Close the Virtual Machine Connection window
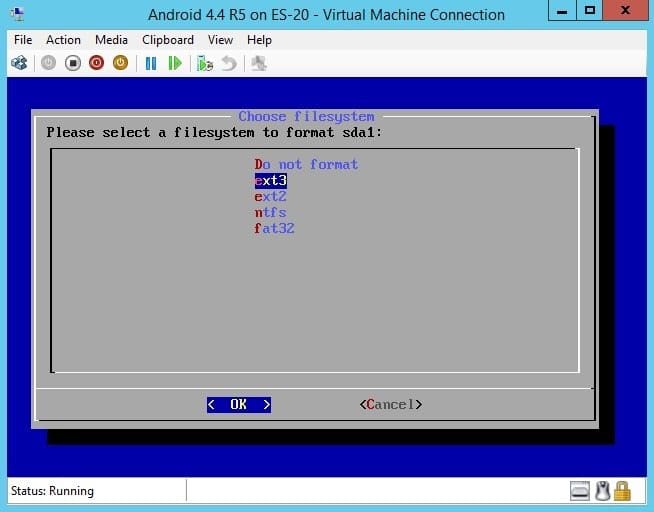654x512 pixels. (625, 11)
